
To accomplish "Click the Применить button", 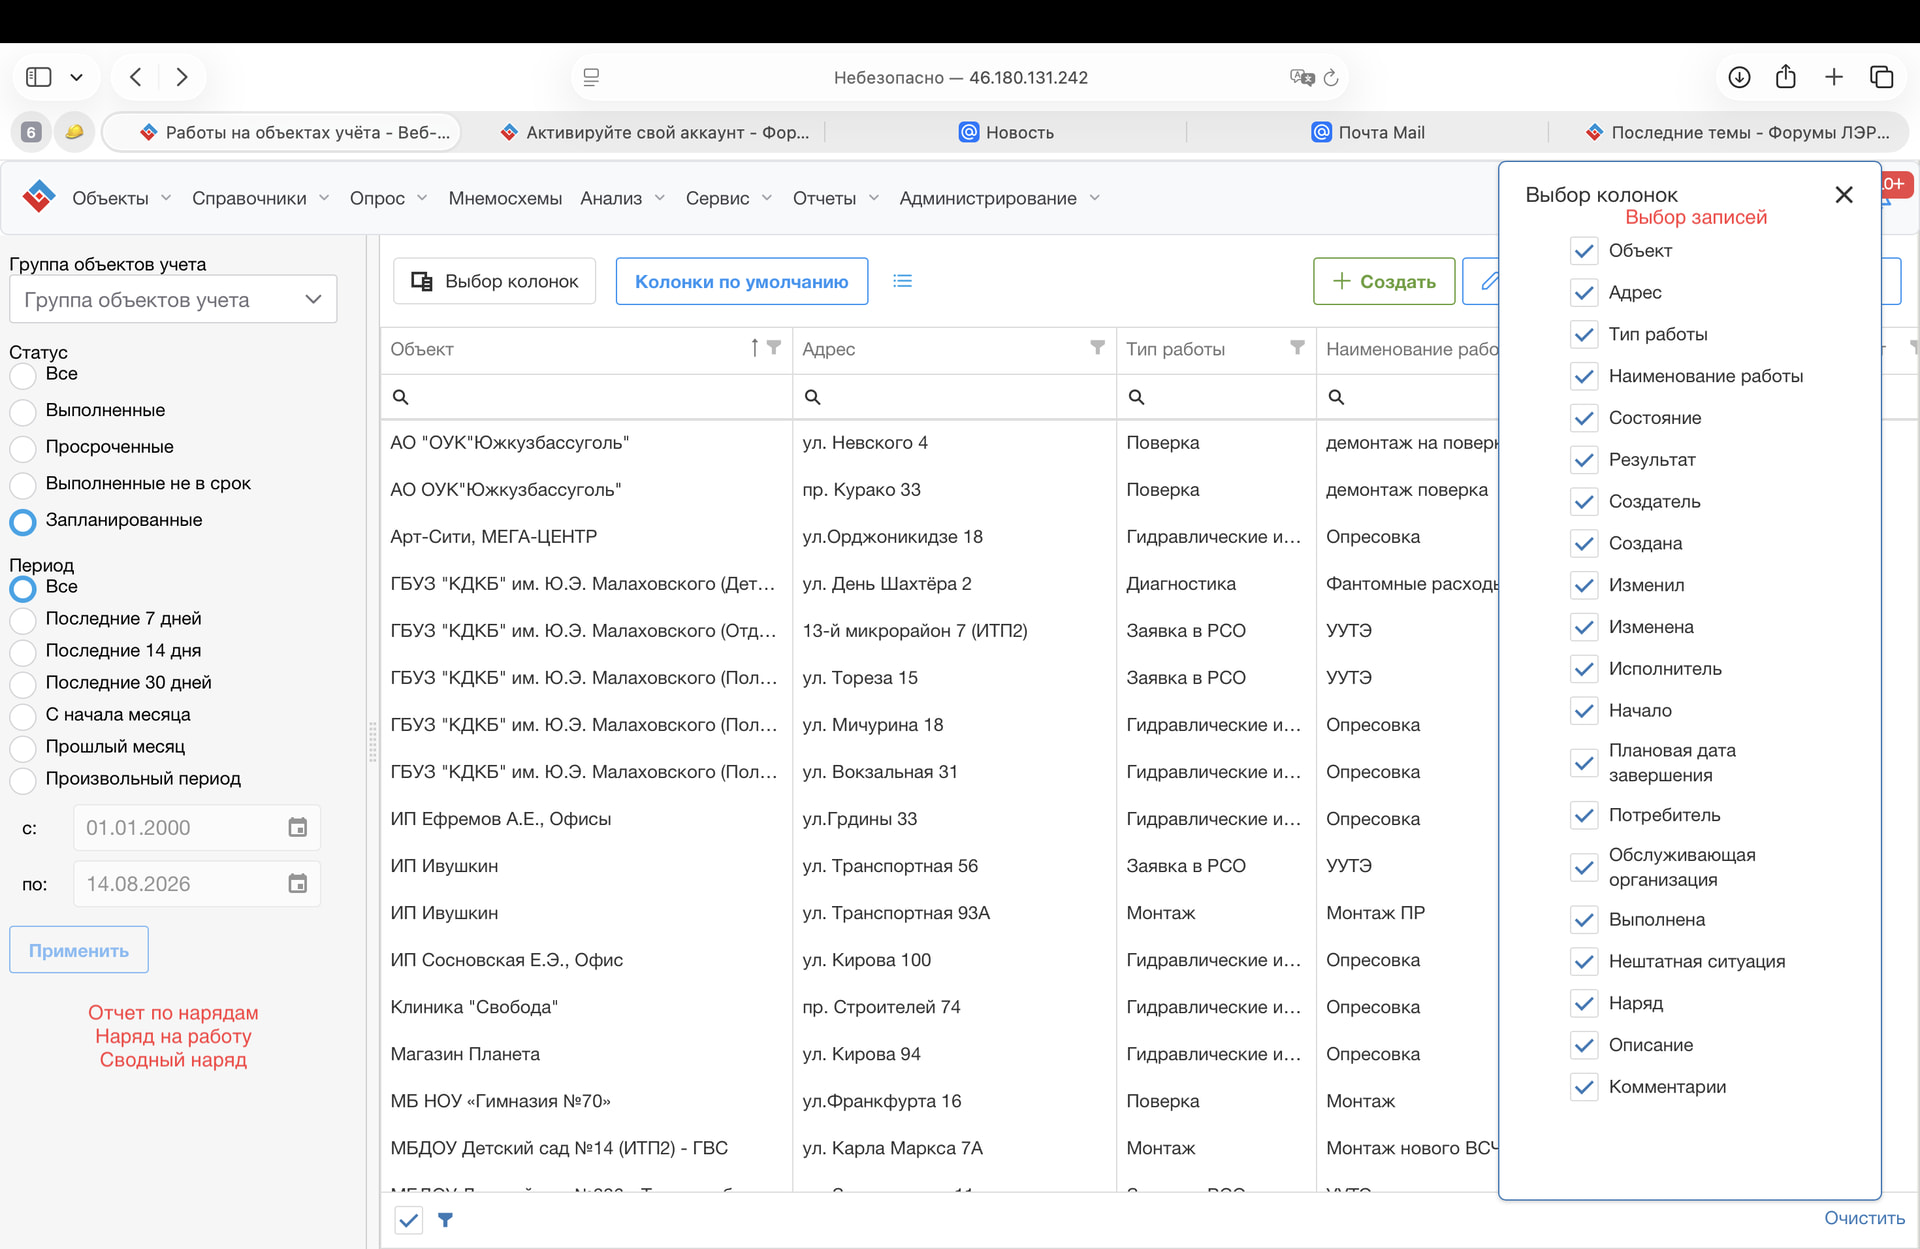I will click(79, 950).
